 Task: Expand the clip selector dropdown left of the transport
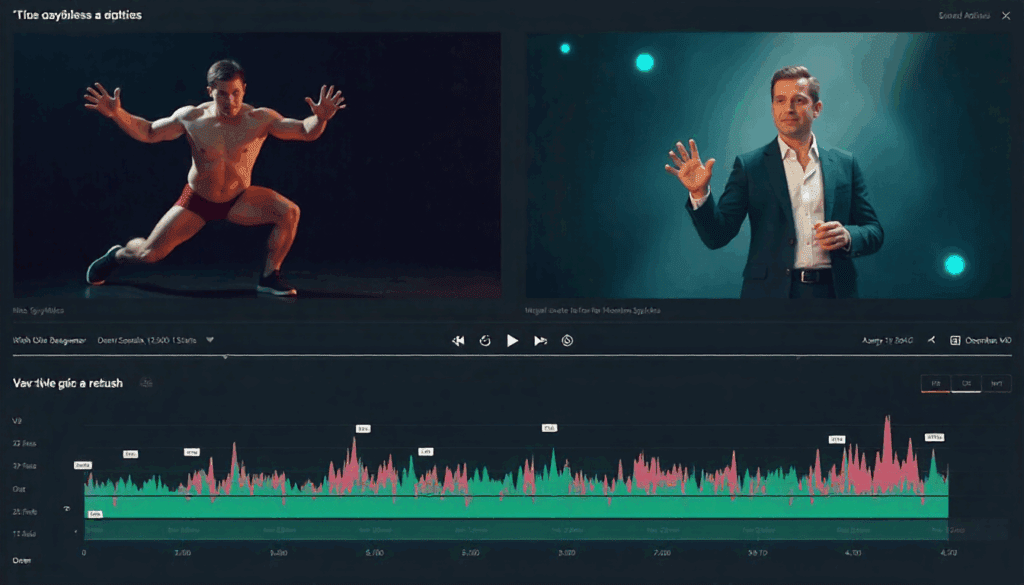[x=210, y=340]
